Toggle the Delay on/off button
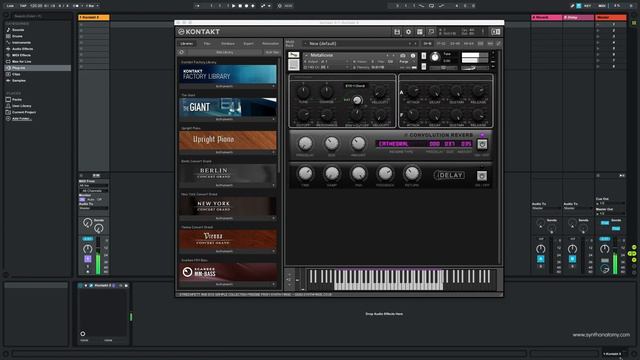 tap(482, 176)
